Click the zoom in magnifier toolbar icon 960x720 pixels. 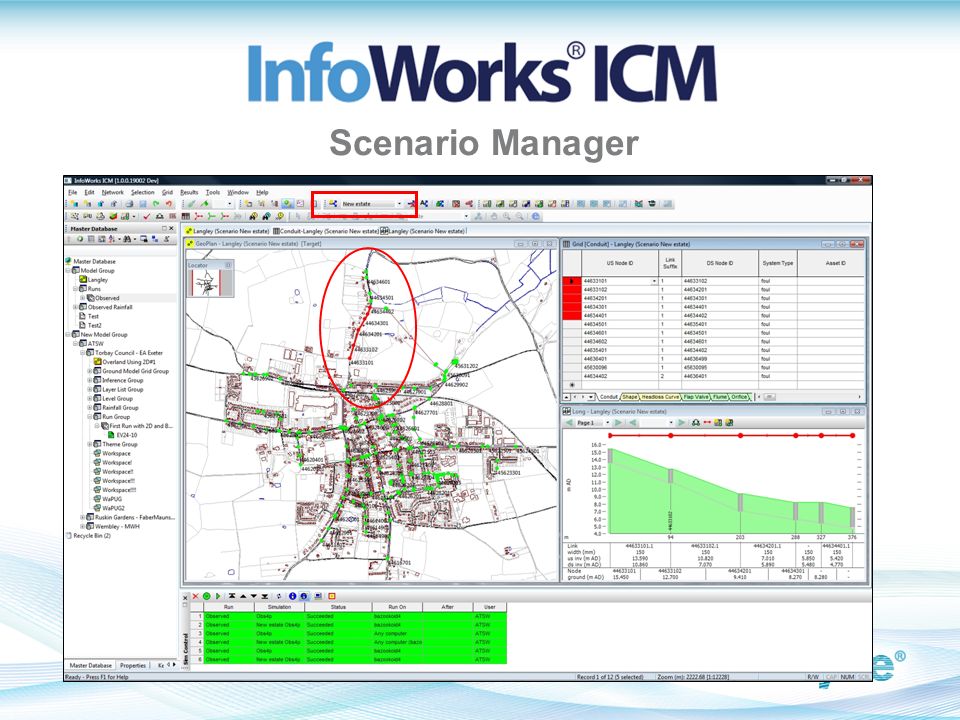506,216
